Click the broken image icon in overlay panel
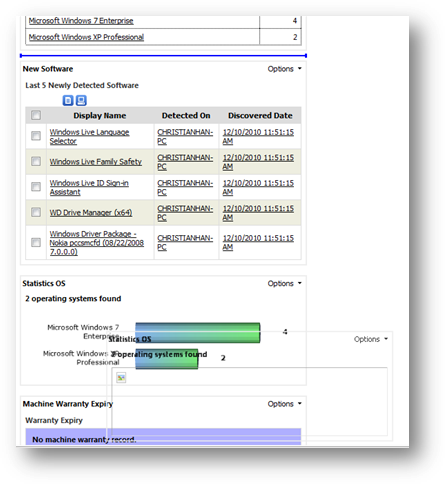 (121, 378)
